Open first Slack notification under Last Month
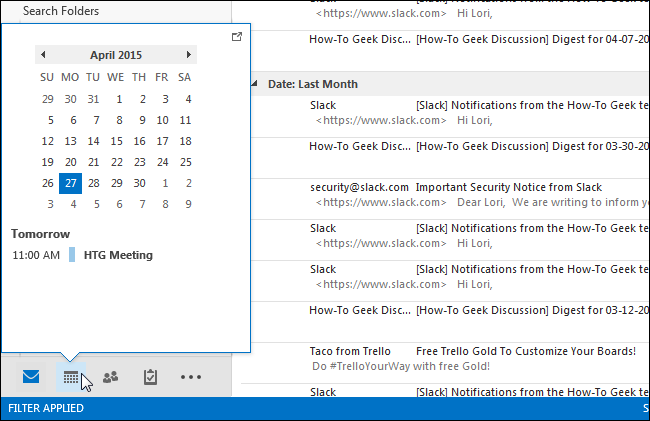Image resolution: width=650 pixels, height=421 pixels. (450, 117)
